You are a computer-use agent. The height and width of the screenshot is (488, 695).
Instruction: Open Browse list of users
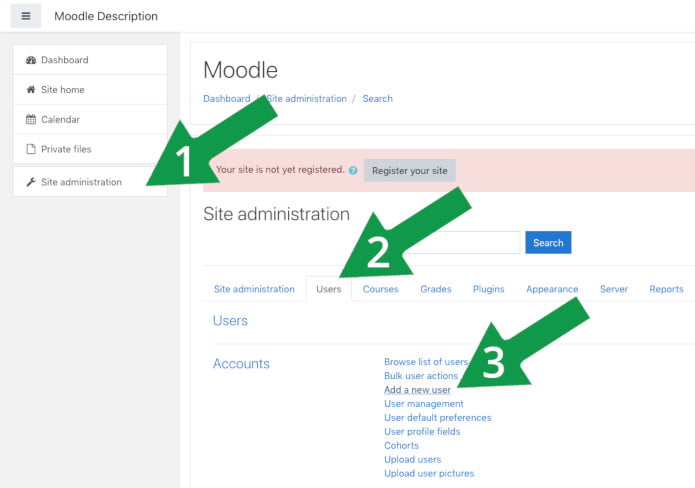[426, 362]
